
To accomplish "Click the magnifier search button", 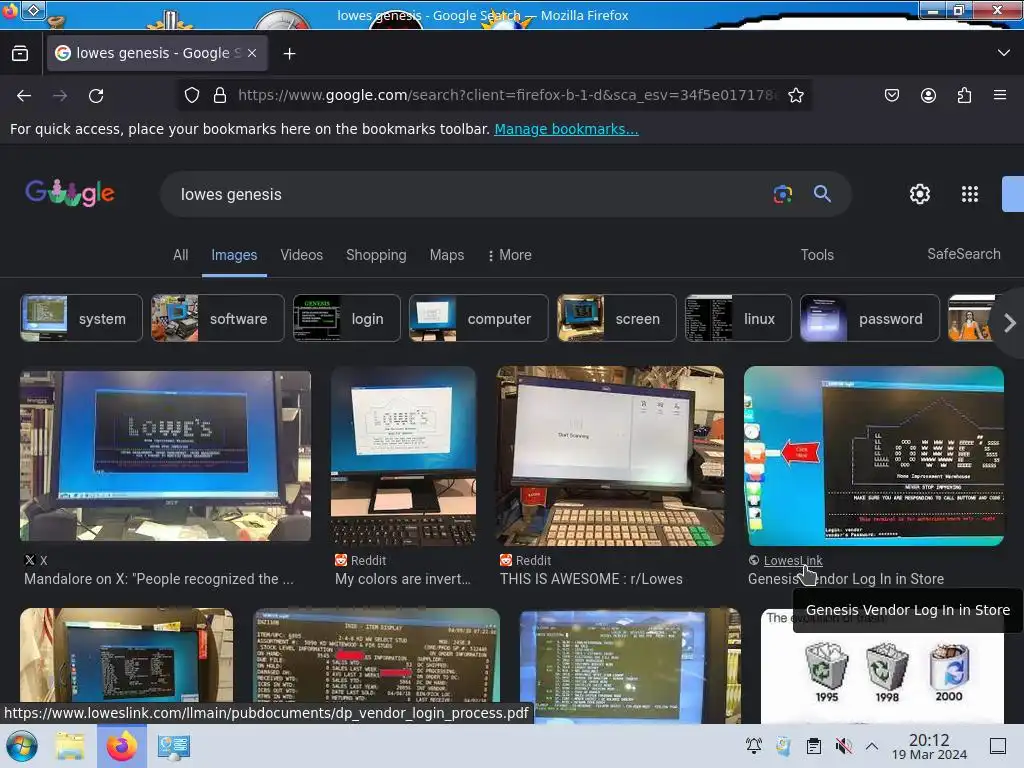I will 822,194.
